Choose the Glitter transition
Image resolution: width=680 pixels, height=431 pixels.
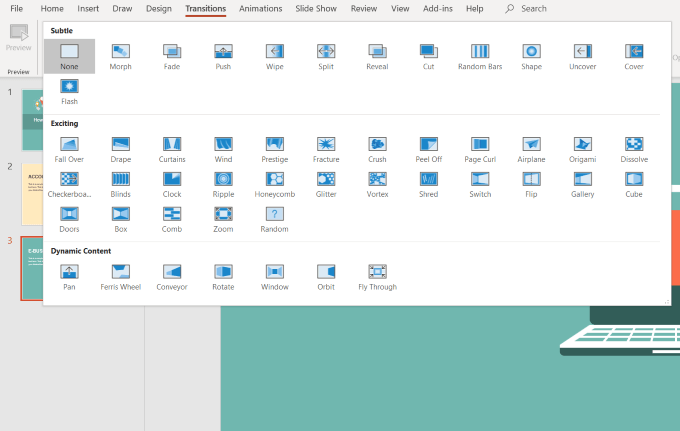click(x=326, y=184)
